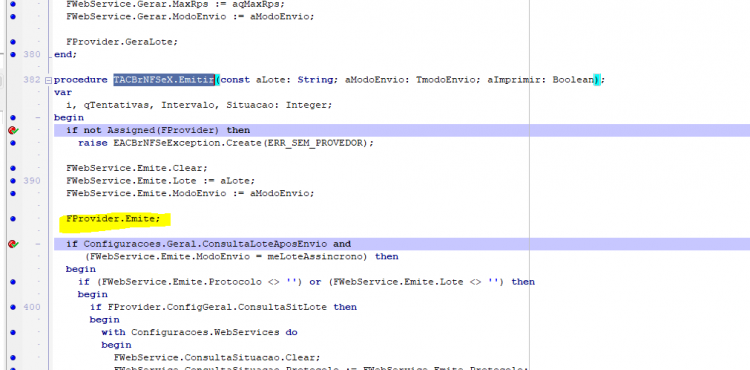Click 'qTentativas' in variable declaration

point(118,105)
